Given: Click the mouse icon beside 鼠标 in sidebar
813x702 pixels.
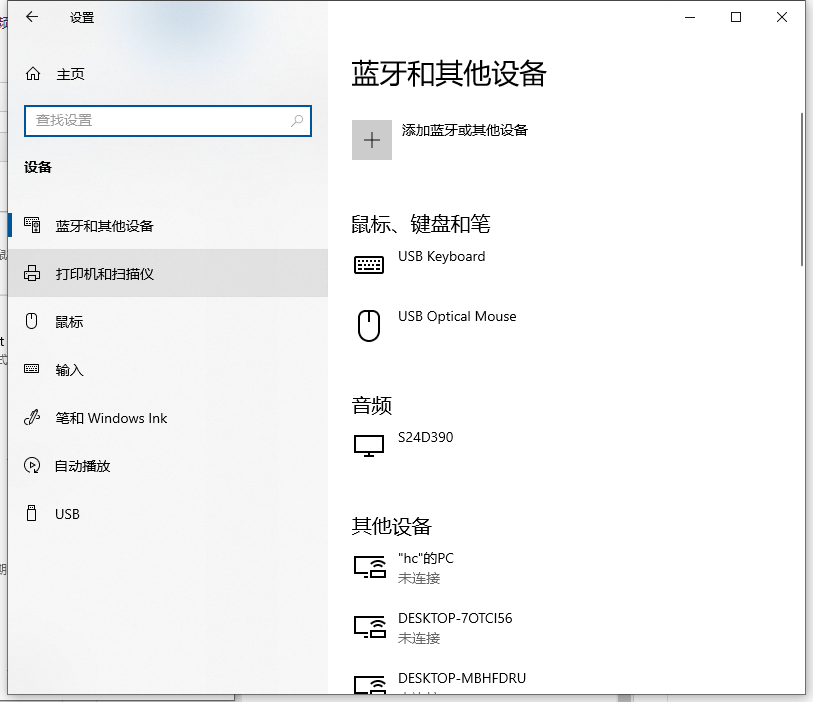Looking at the screenshot, I should click(x=31, y=321).
